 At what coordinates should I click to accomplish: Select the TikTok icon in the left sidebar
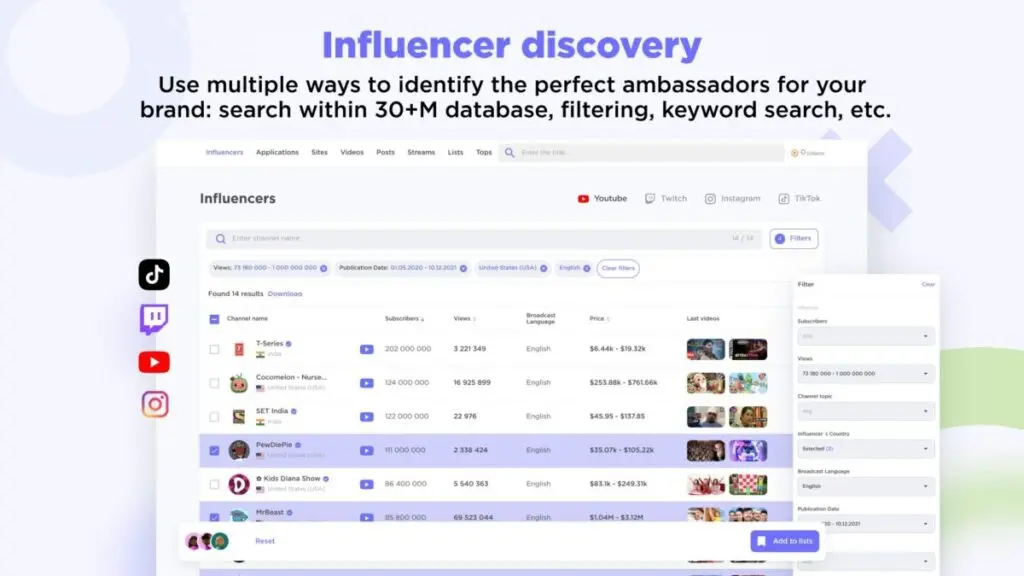click(x=153, y=274)
